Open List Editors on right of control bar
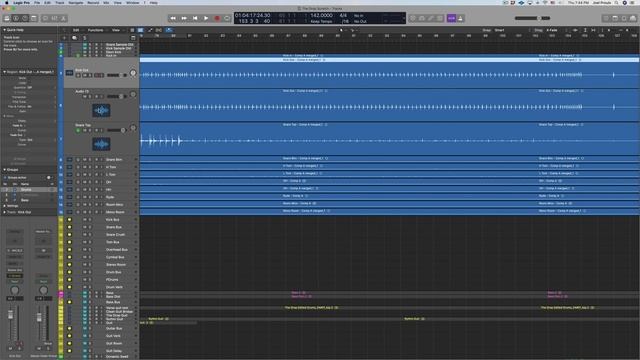The image size is (640, 360). click(606, 18)
